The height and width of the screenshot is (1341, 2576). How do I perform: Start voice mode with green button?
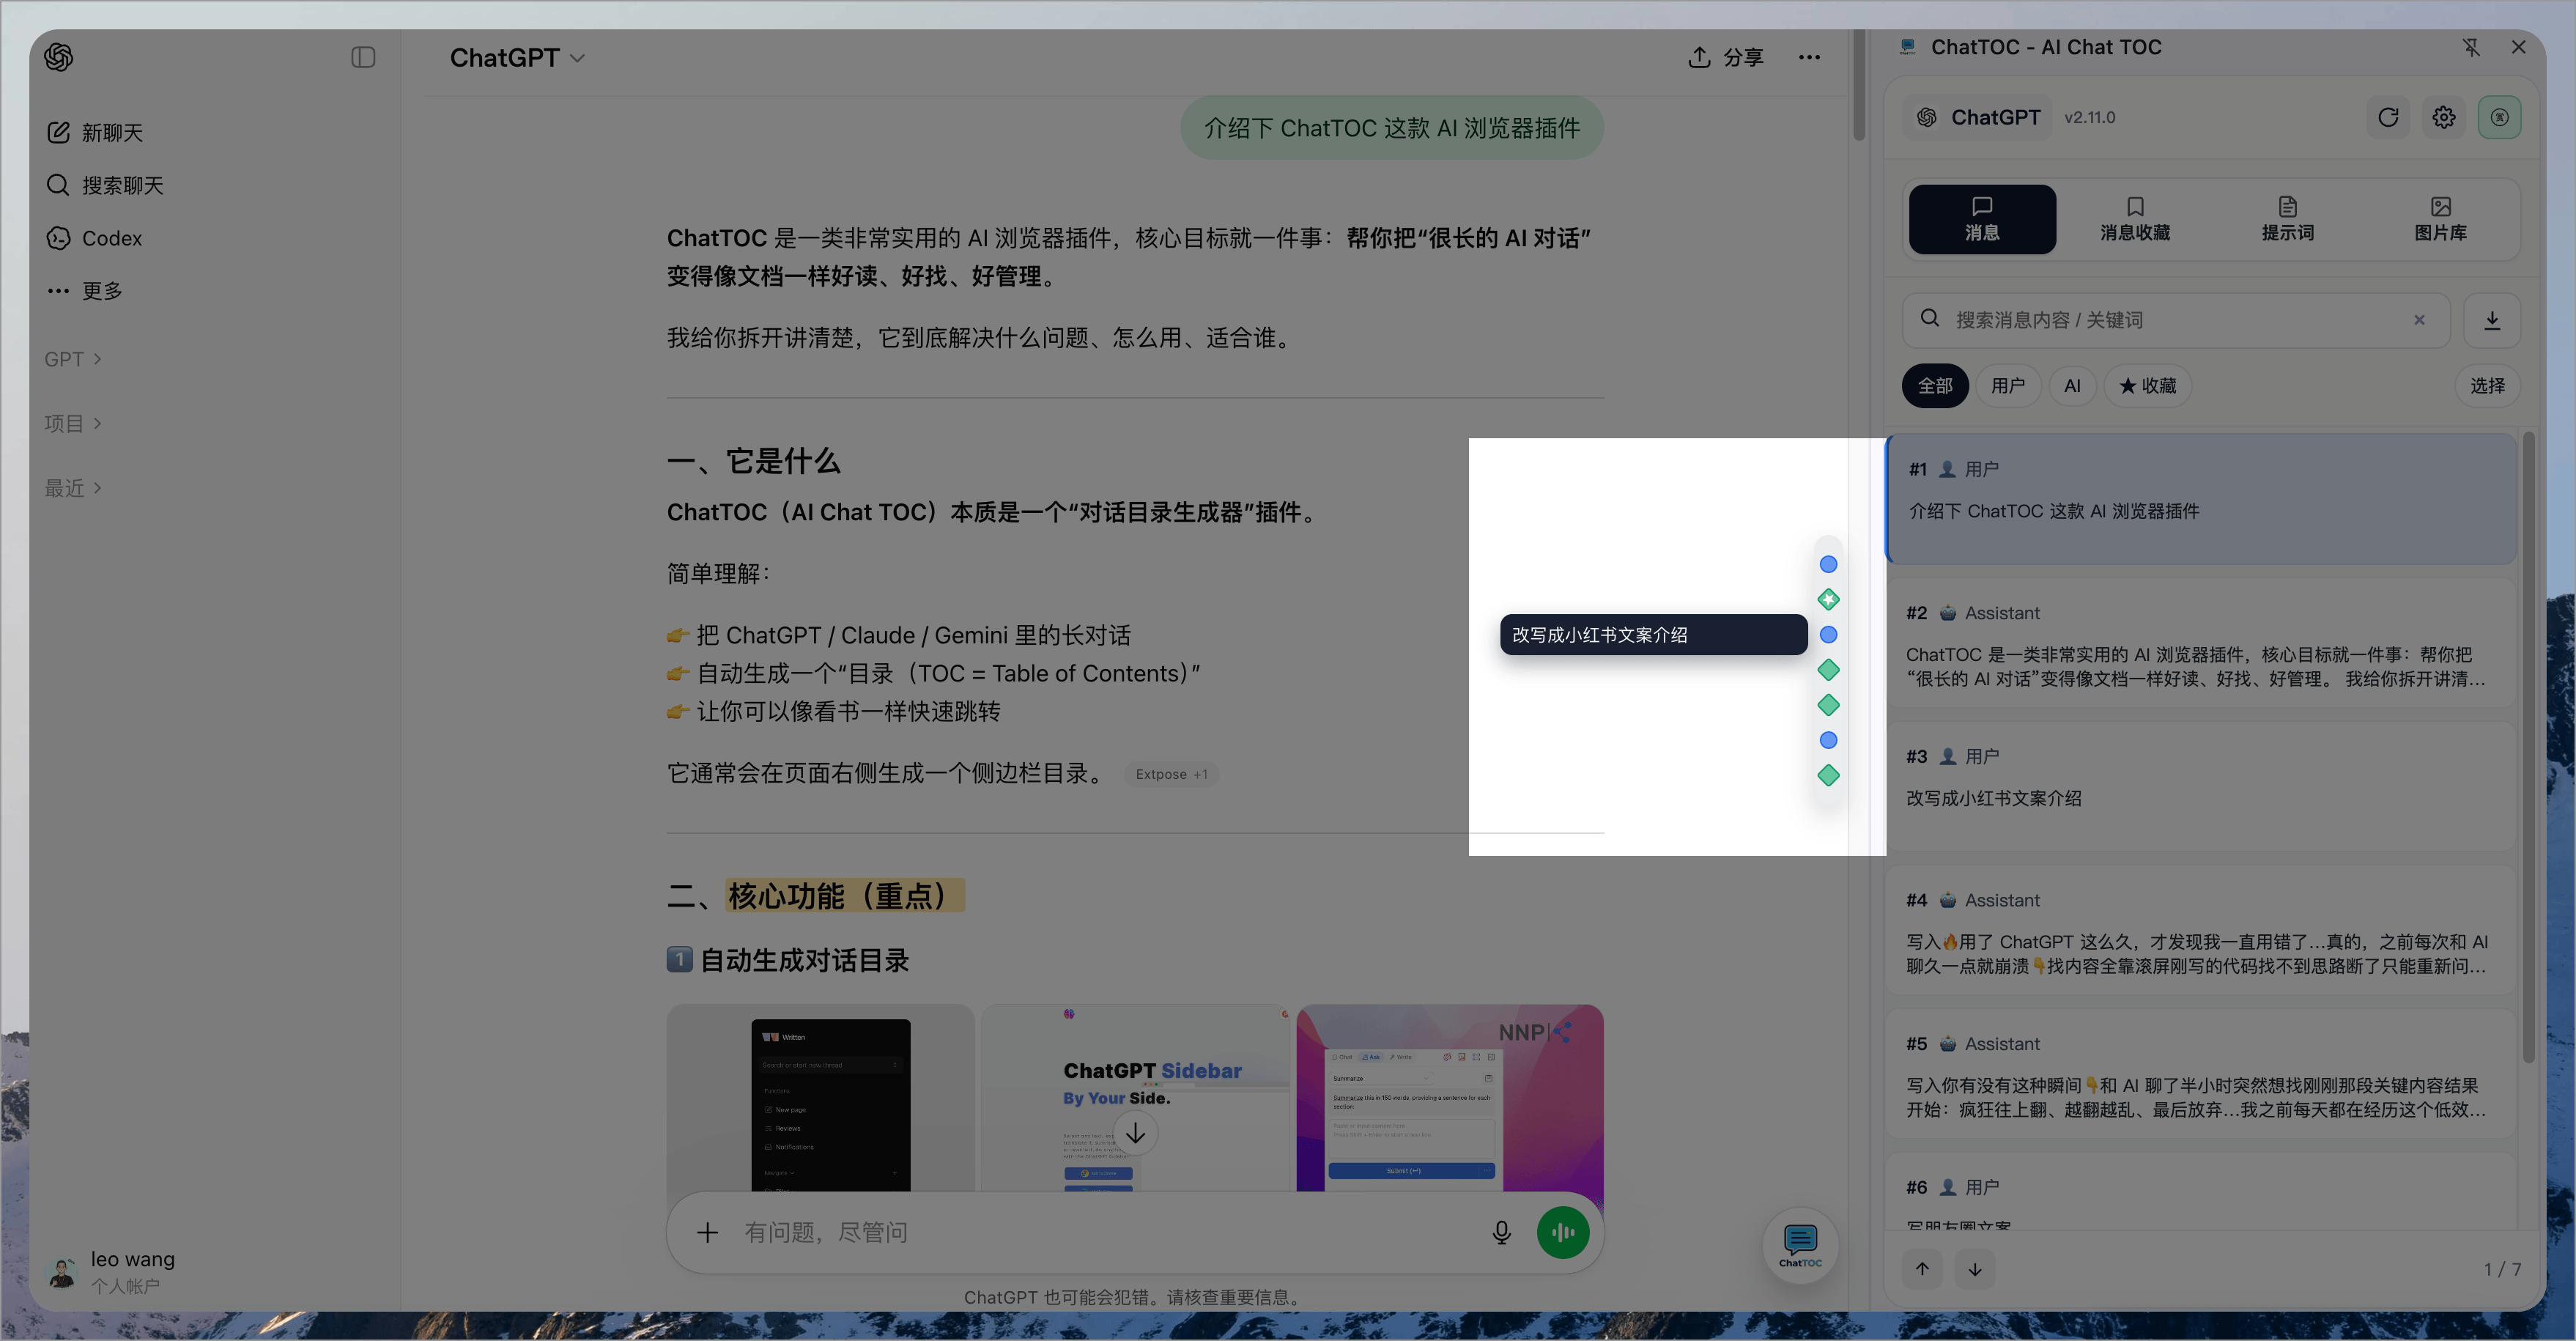tap(1563, 1232)
